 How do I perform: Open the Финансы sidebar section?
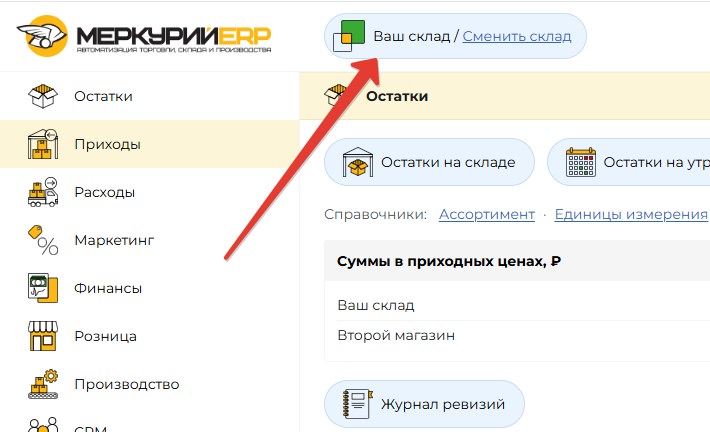point(149,288)
